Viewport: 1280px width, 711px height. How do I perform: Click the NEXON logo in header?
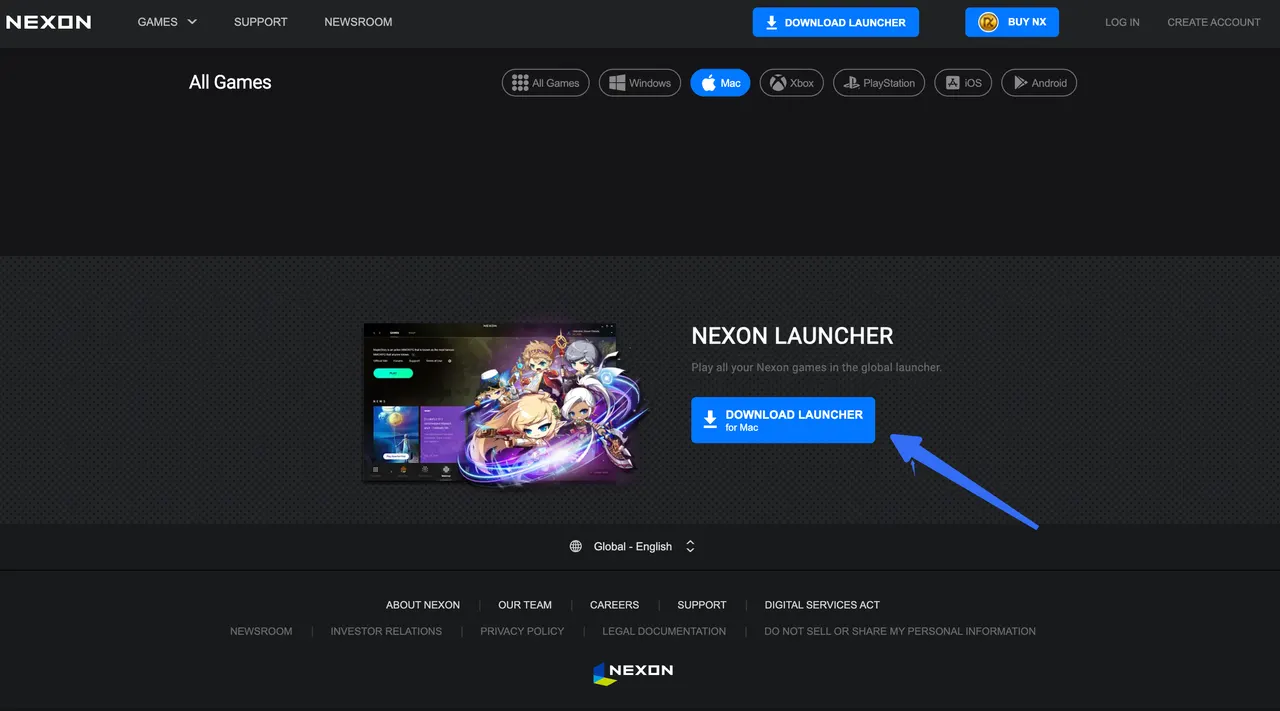click(x=48, y=22)
